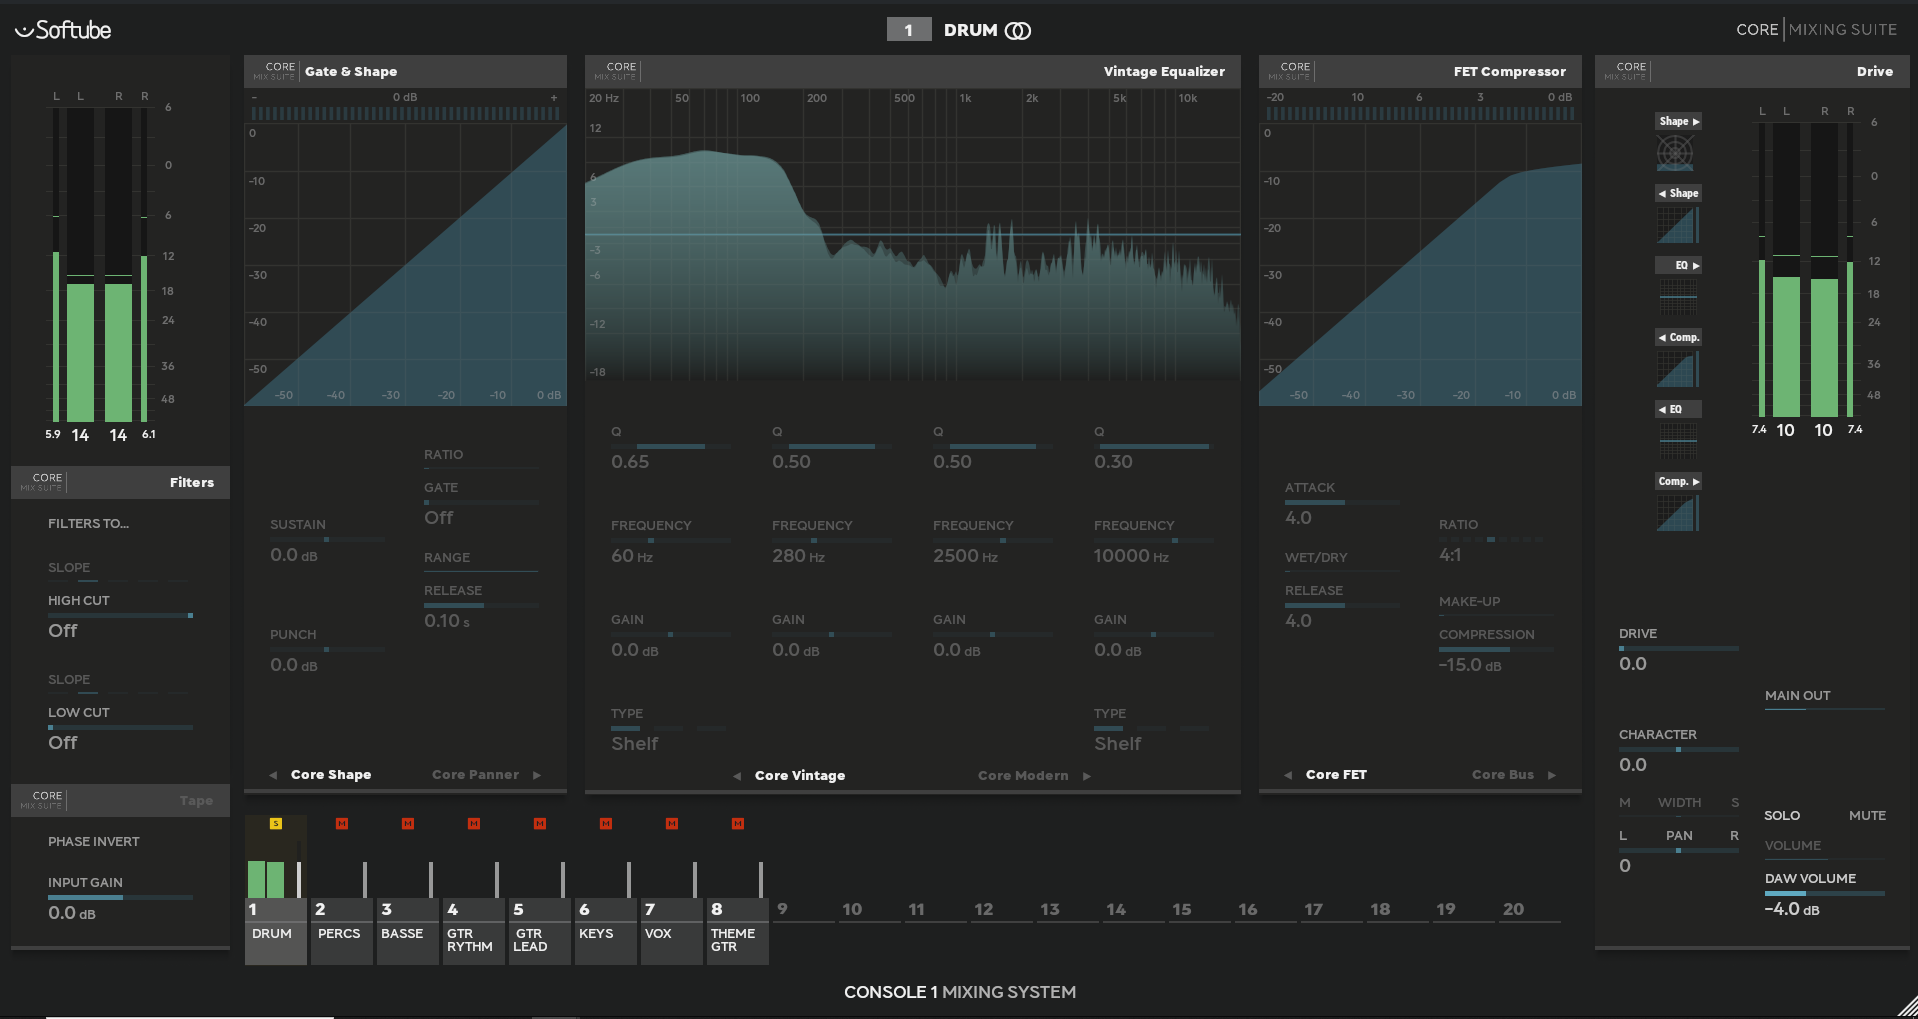Click the right arrow beside Core Modern

pyautogui.click(x=1087, y=776)
